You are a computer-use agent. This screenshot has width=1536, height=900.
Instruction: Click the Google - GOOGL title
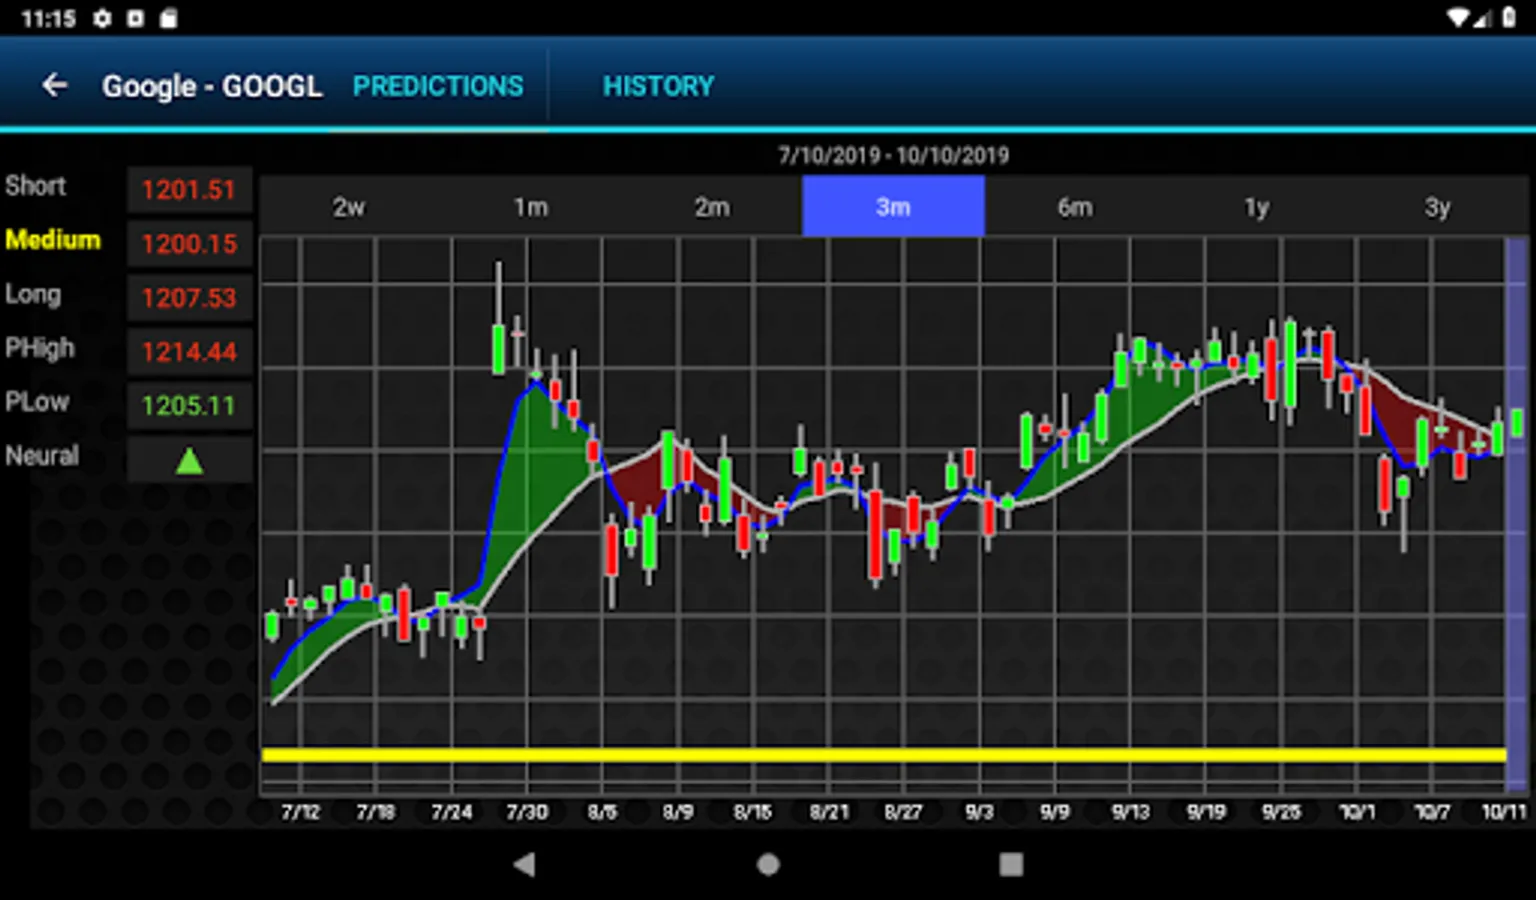pos(212,87)
